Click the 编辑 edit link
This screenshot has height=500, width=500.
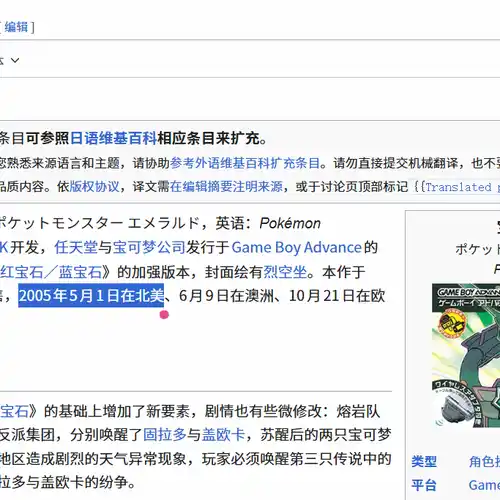pos(16,27)
